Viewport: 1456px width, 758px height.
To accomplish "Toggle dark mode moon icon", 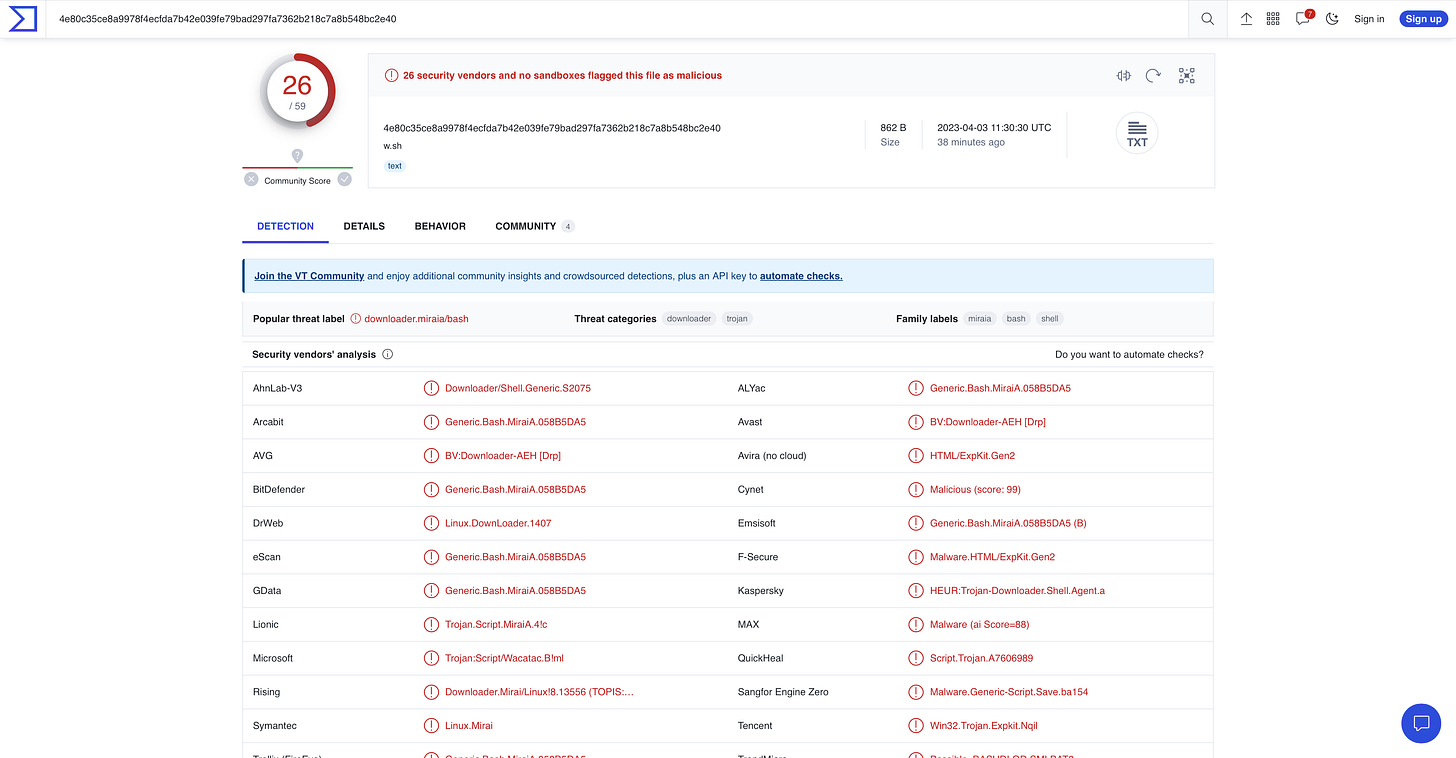I will tap(1332, 19).
